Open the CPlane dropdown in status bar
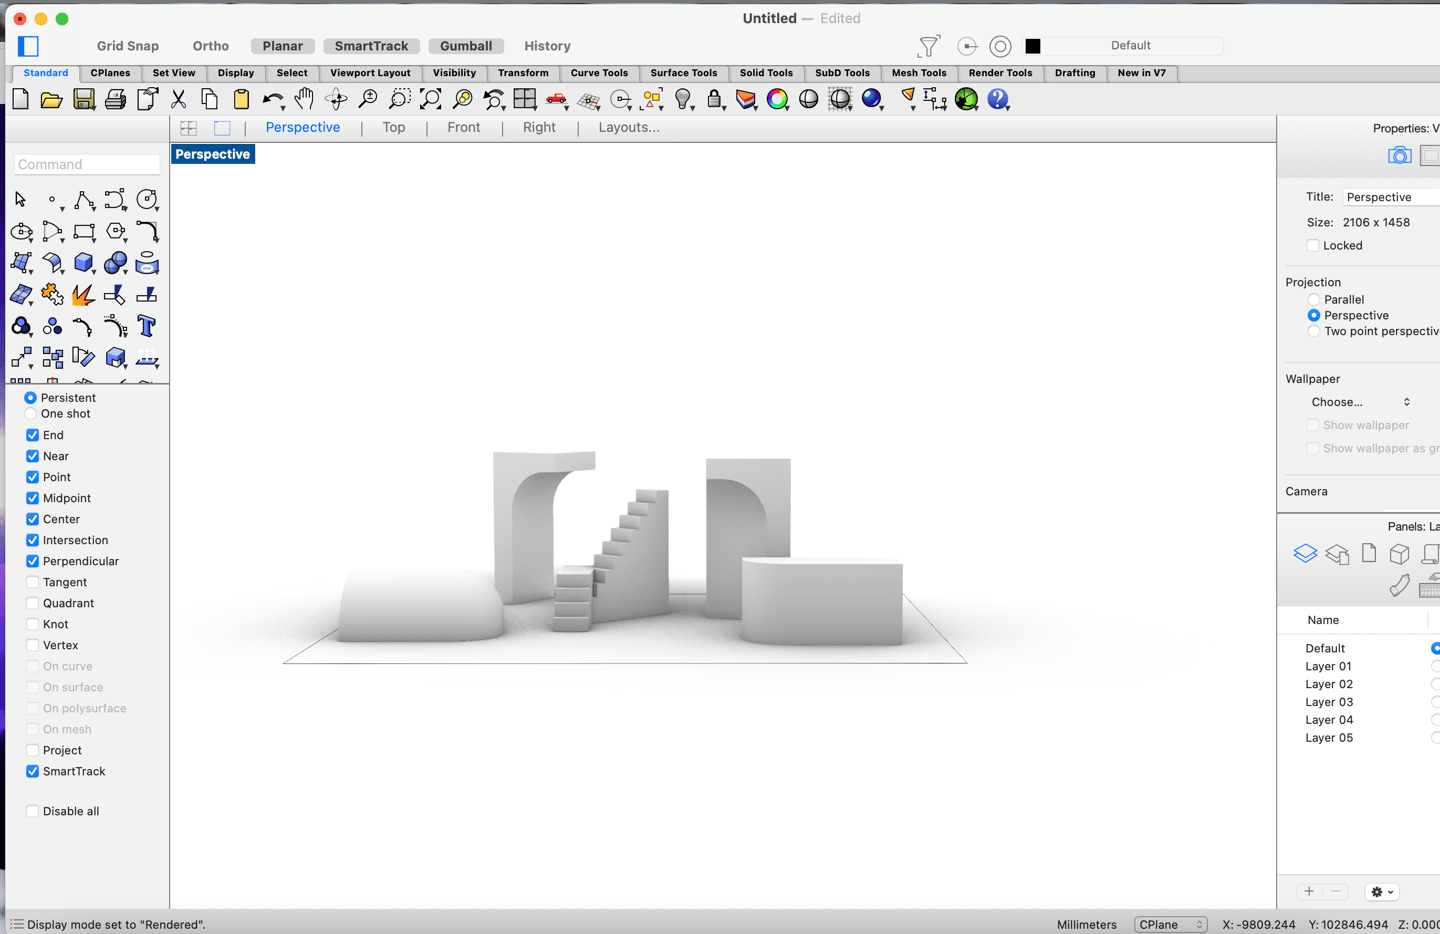Screen dimensions: 1440x934 click(1171, 925)
